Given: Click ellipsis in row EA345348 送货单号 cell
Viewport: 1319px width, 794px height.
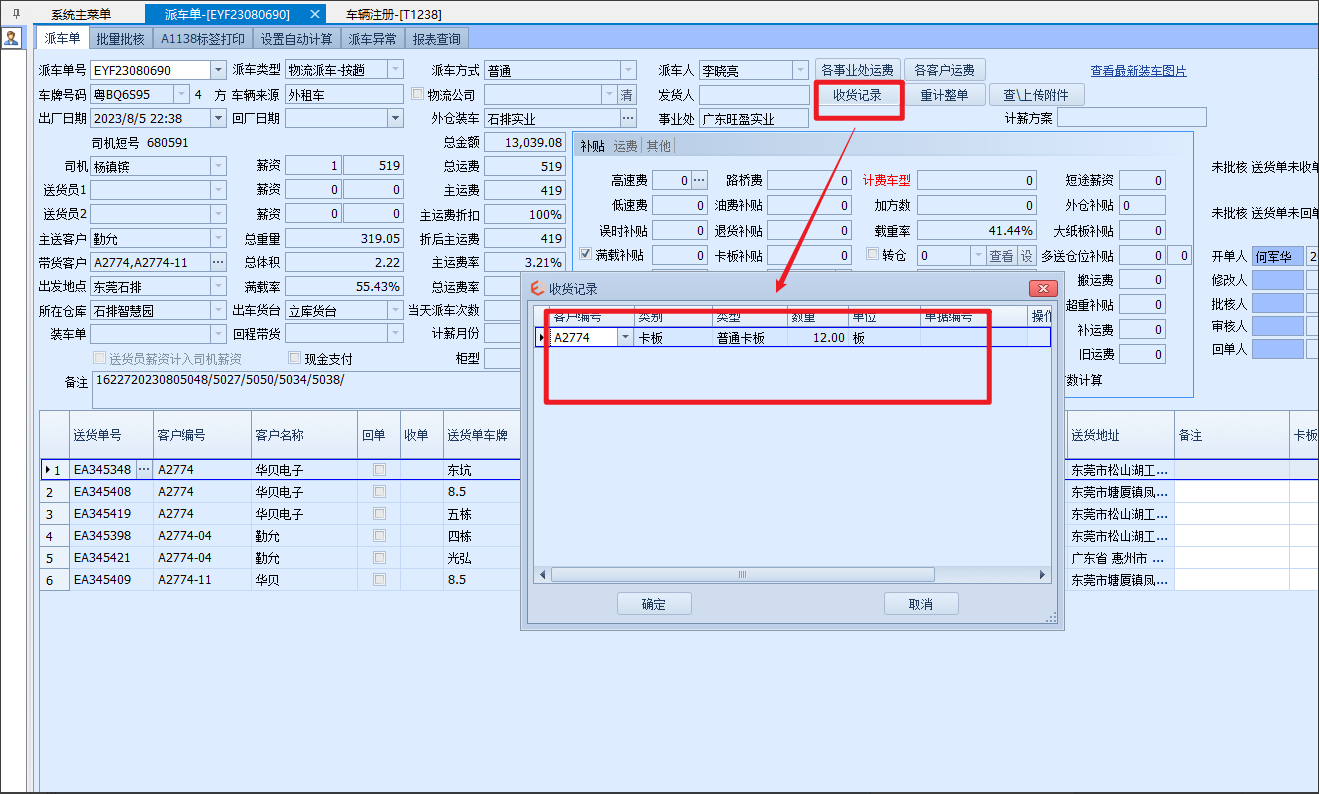Looking at the screenshot, I should coord(143,469).
